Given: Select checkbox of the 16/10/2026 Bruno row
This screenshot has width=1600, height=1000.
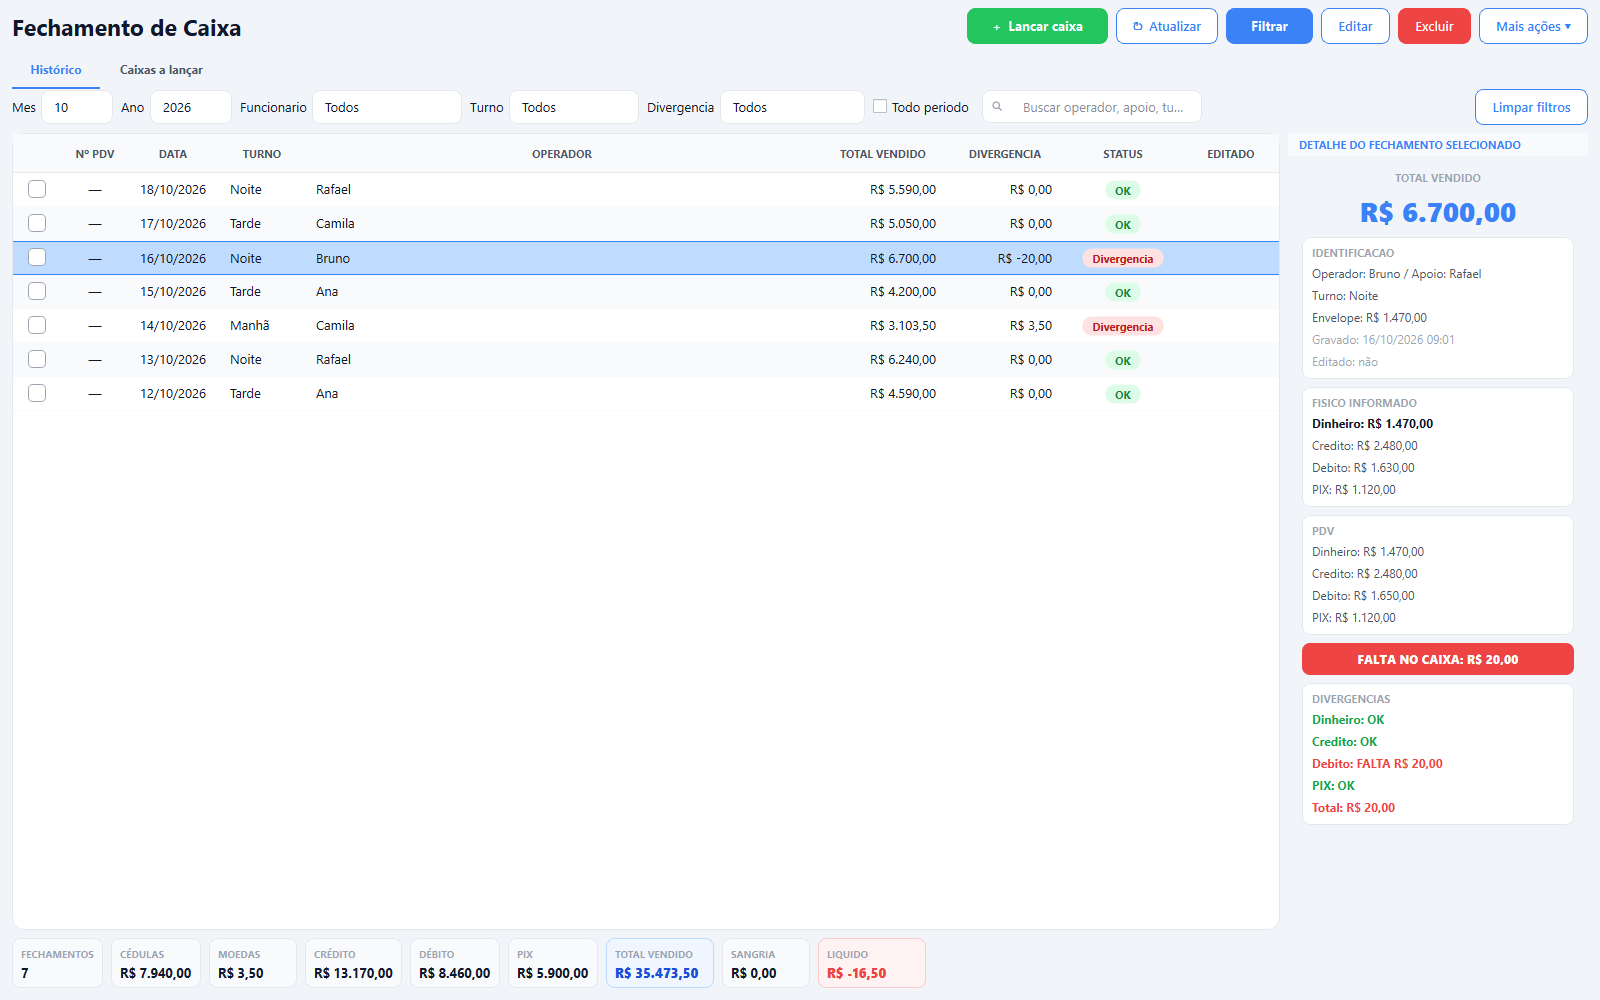Looking at the screenshot, I should 37,257.
